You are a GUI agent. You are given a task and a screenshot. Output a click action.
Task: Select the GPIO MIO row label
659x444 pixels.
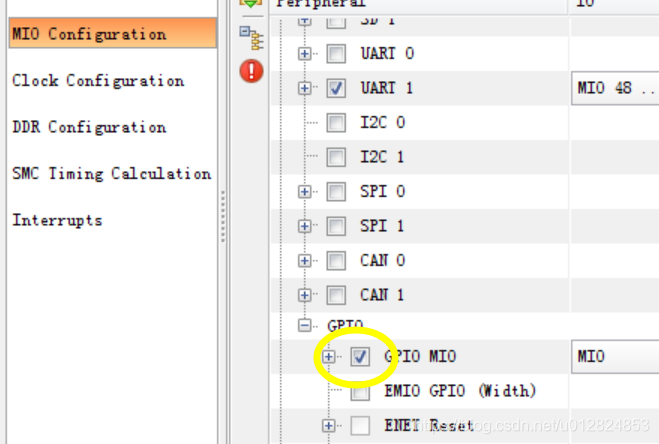tap(420, 357)
